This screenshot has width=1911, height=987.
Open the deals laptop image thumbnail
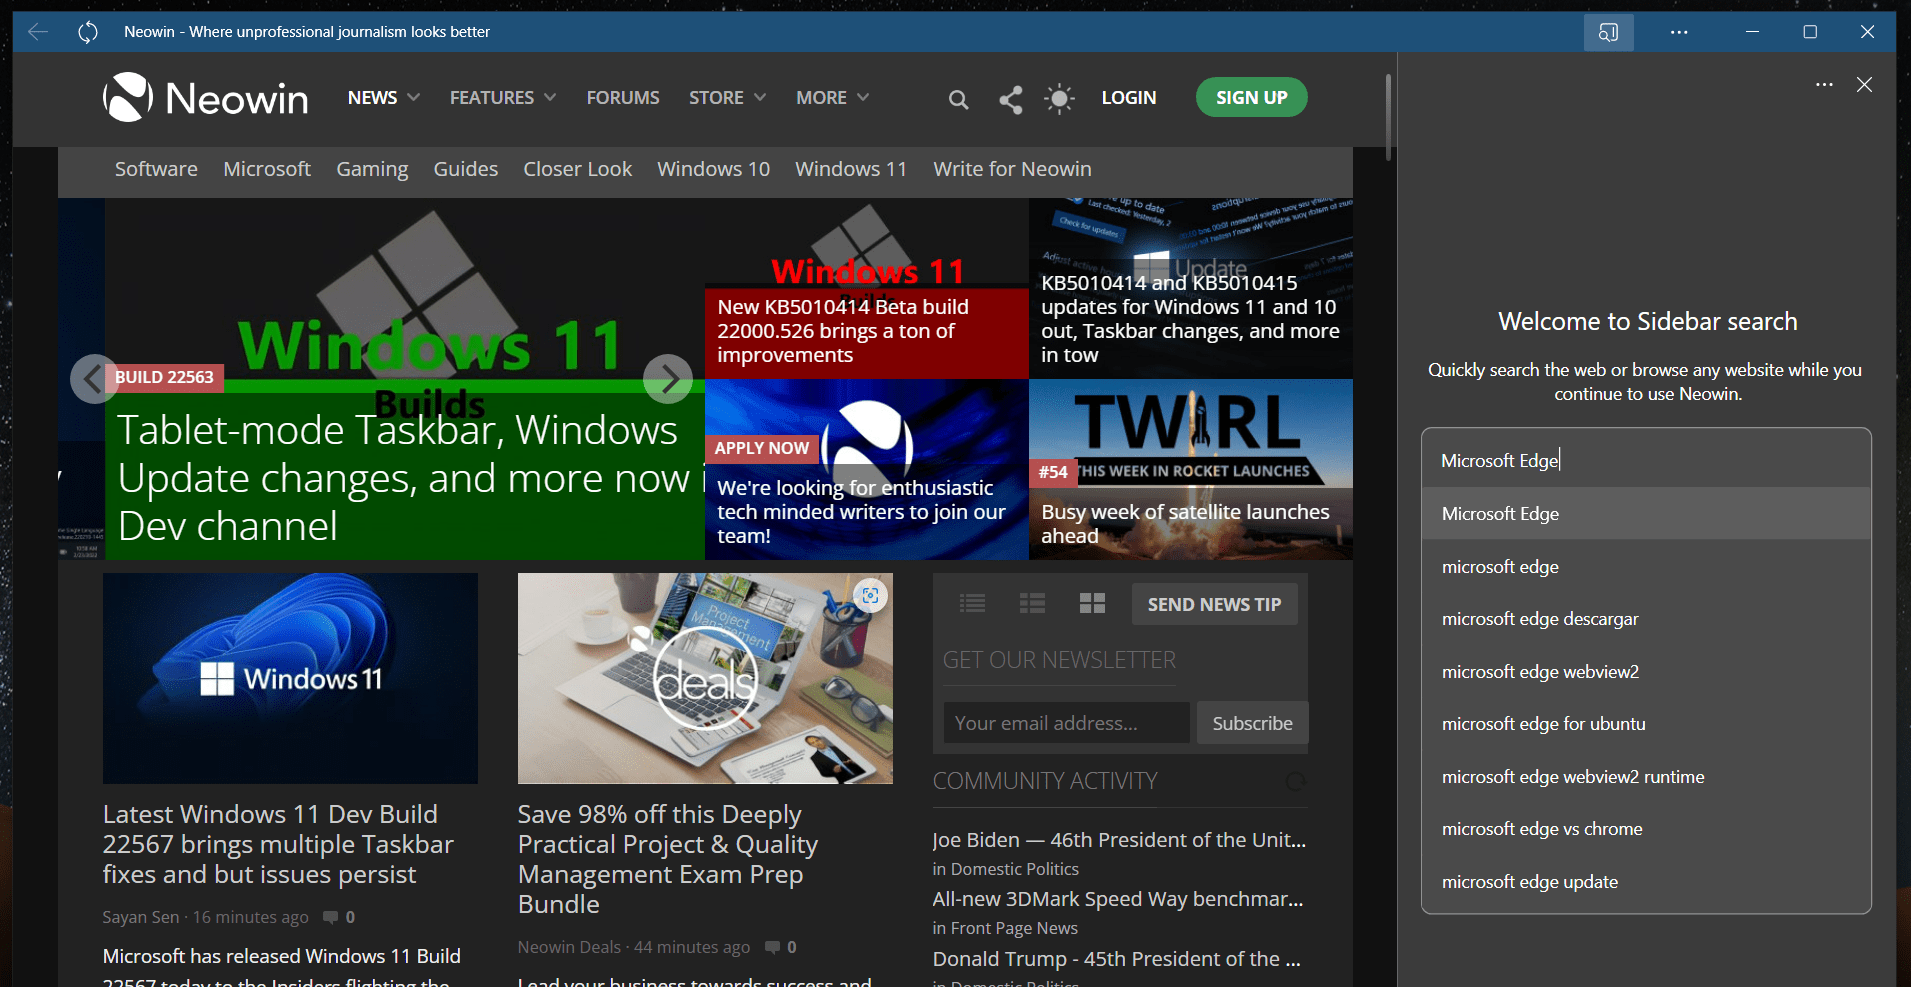(x=705, y=678)
